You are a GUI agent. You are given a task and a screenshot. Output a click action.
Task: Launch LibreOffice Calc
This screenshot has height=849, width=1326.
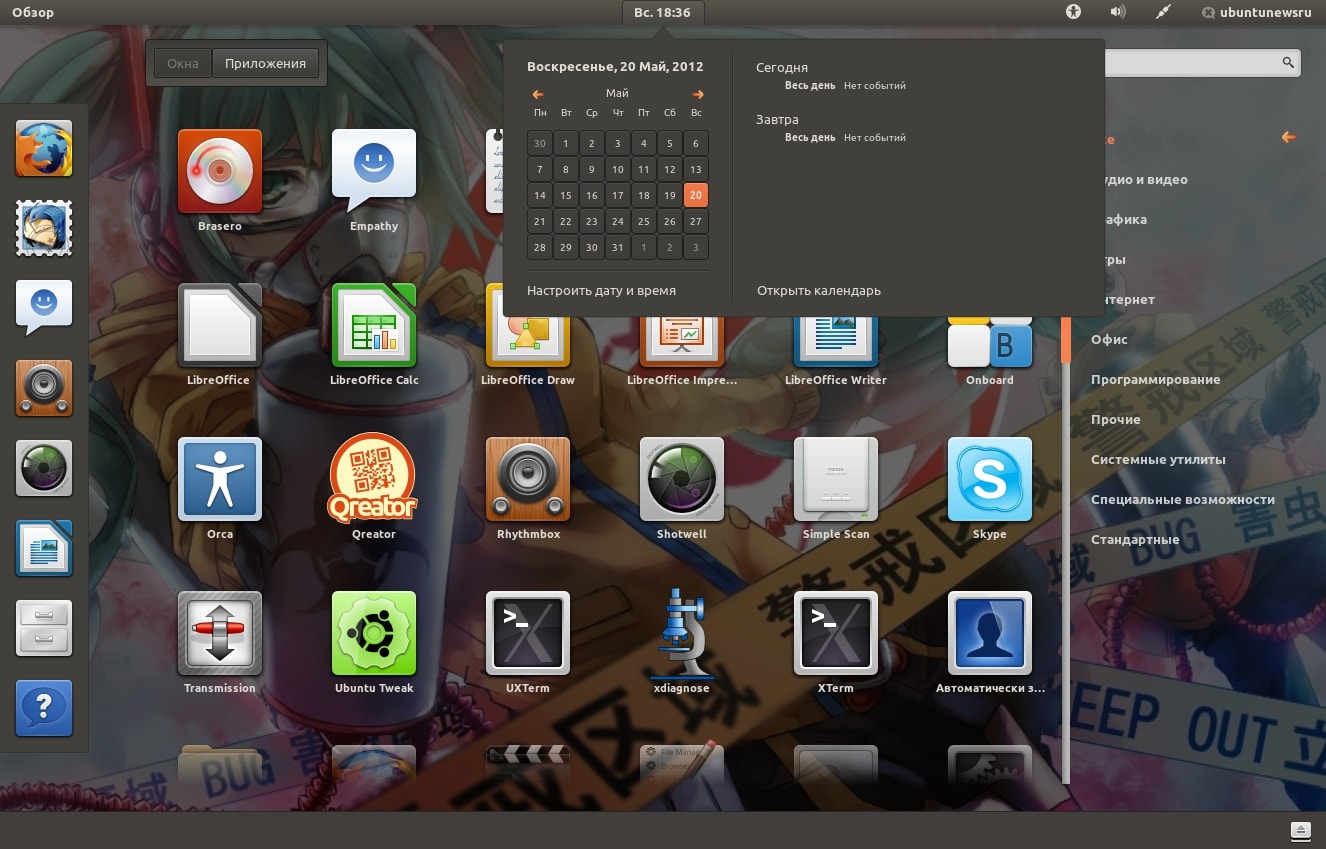(x=374, y=325)
